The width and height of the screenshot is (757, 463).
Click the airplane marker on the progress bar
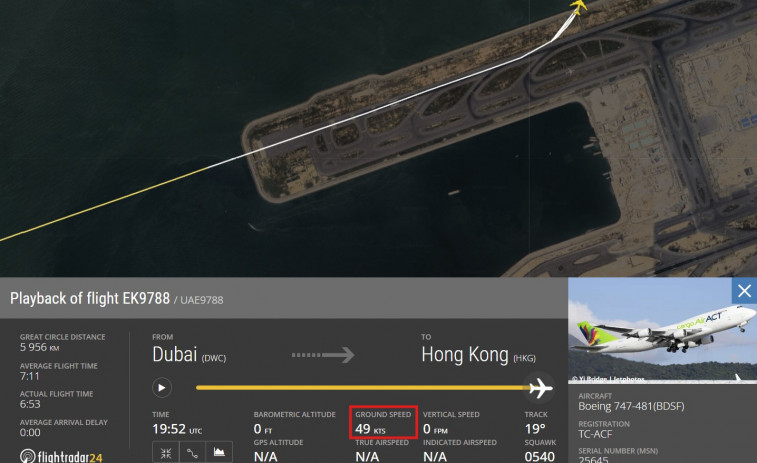point(540,388)
